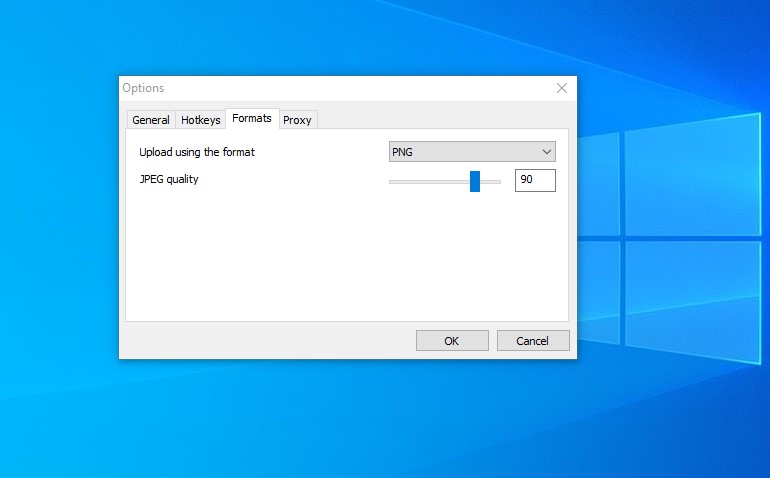
Task: Click the 'JPEG quality' label
Action: [x=169, y=179]
